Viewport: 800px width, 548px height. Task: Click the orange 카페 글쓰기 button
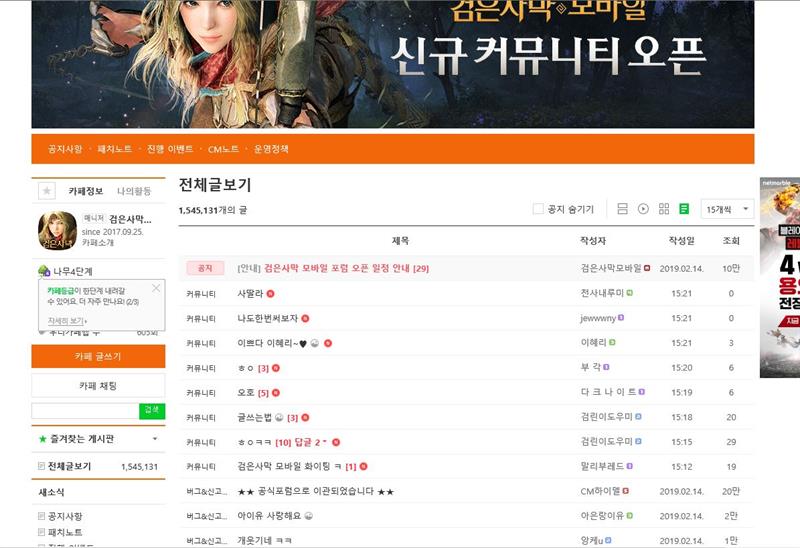pyautogui.click(x=98, y=356)
